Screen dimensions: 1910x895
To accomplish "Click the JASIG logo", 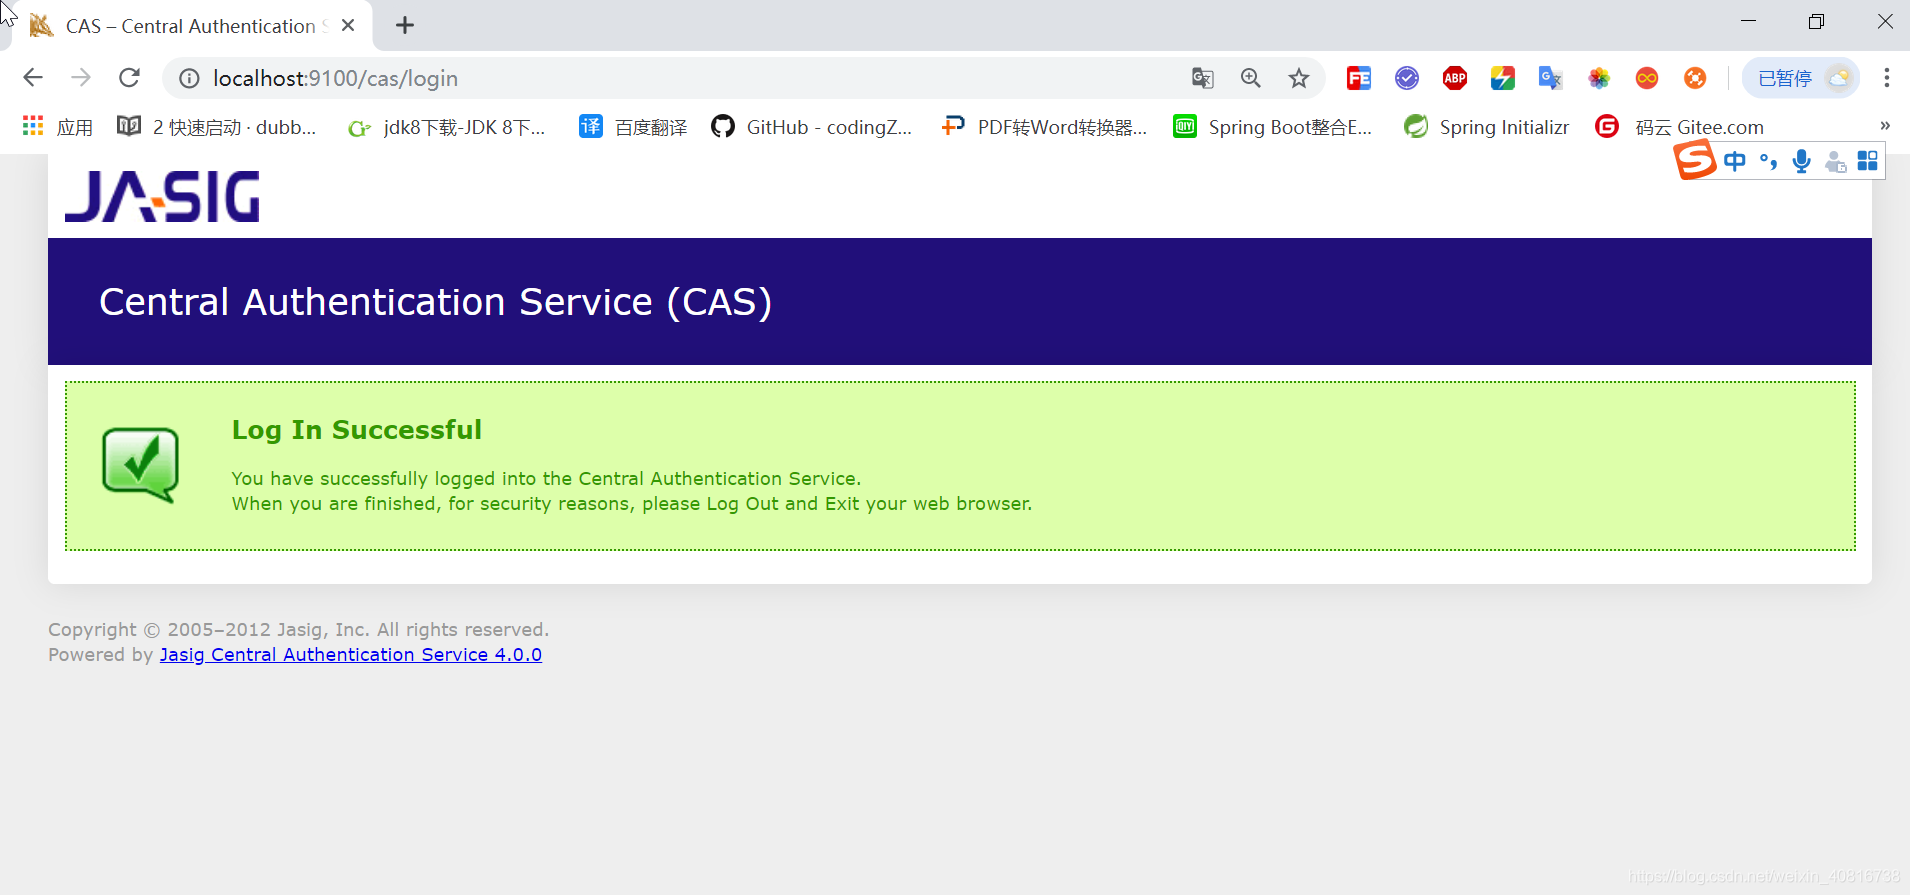I will coord(162,196).
